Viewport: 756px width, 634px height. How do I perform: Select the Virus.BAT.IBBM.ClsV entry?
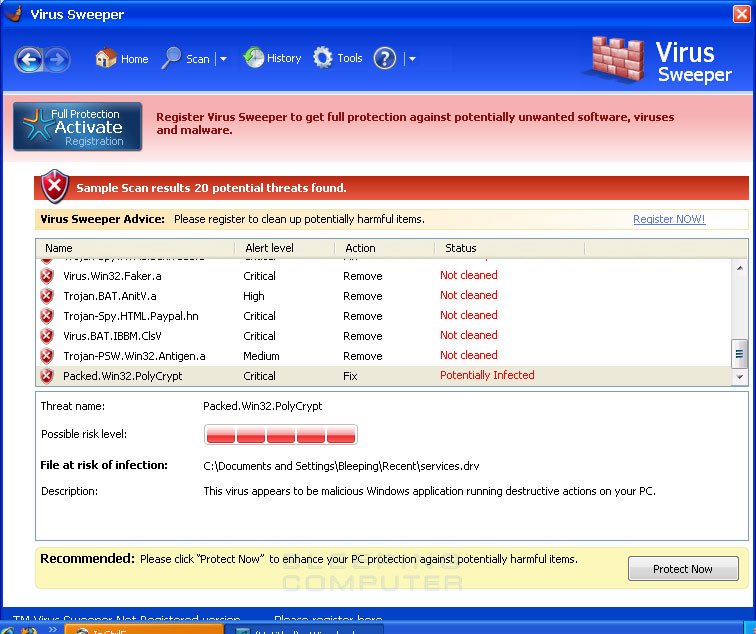click(x=384, y=336)
